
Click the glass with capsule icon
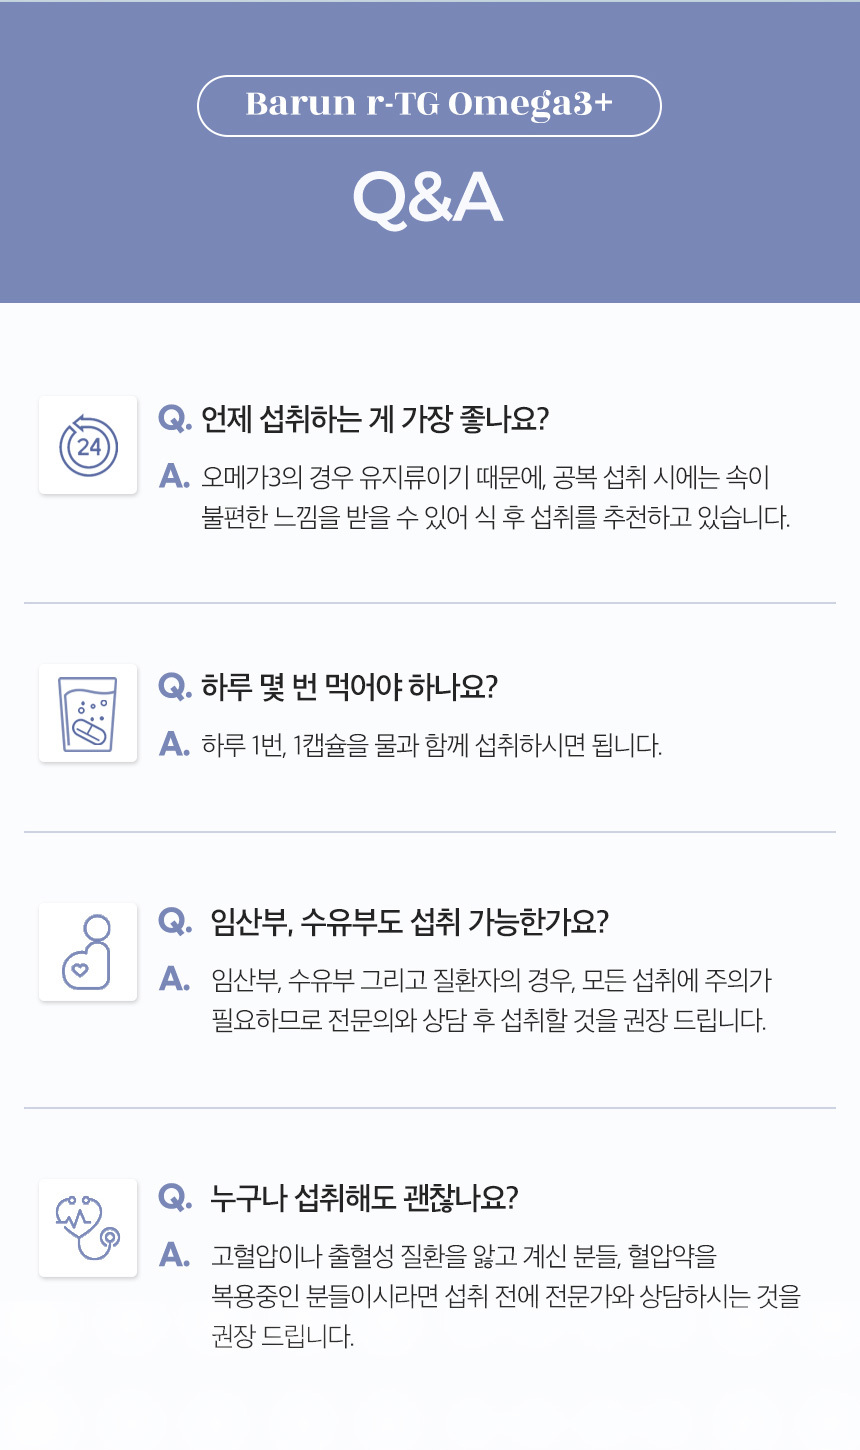coord(88,713)
